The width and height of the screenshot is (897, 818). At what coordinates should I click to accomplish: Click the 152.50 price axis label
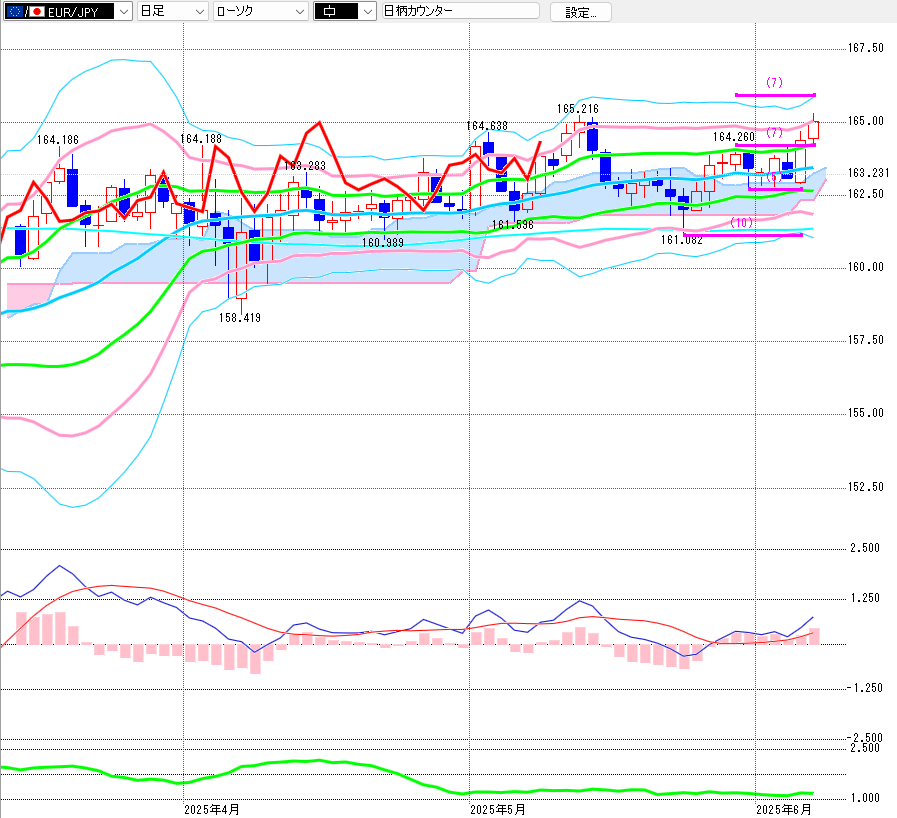pos(866,487)
